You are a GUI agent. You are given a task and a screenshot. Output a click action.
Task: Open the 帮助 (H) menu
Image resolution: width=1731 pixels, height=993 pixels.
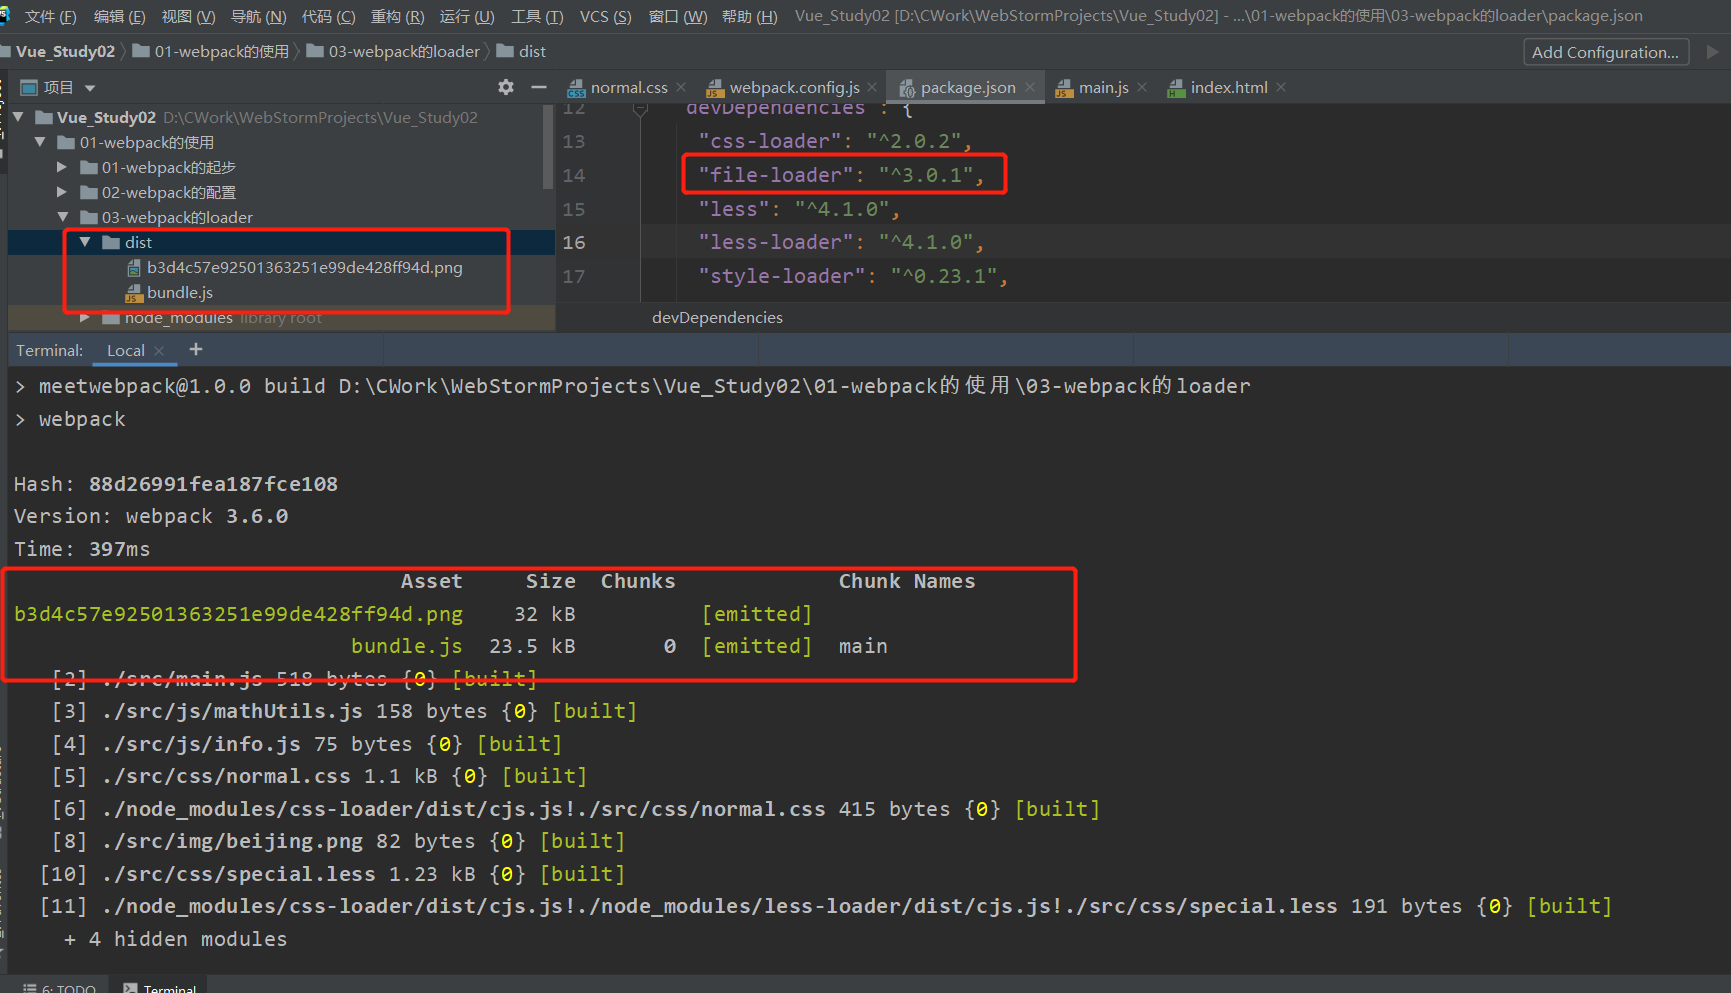tap(749, 16)
